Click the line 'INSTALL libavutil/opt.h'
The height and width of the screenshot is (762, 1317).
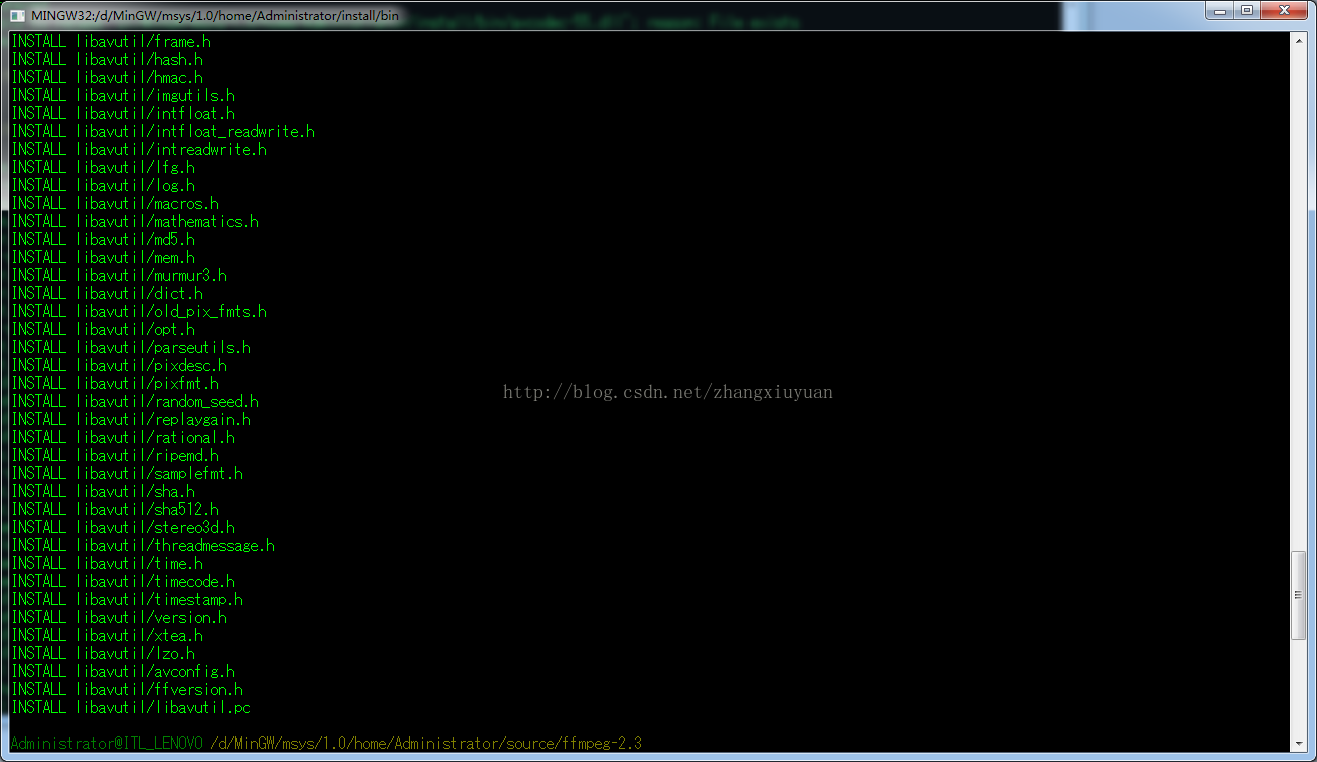(x=103, y=330)
